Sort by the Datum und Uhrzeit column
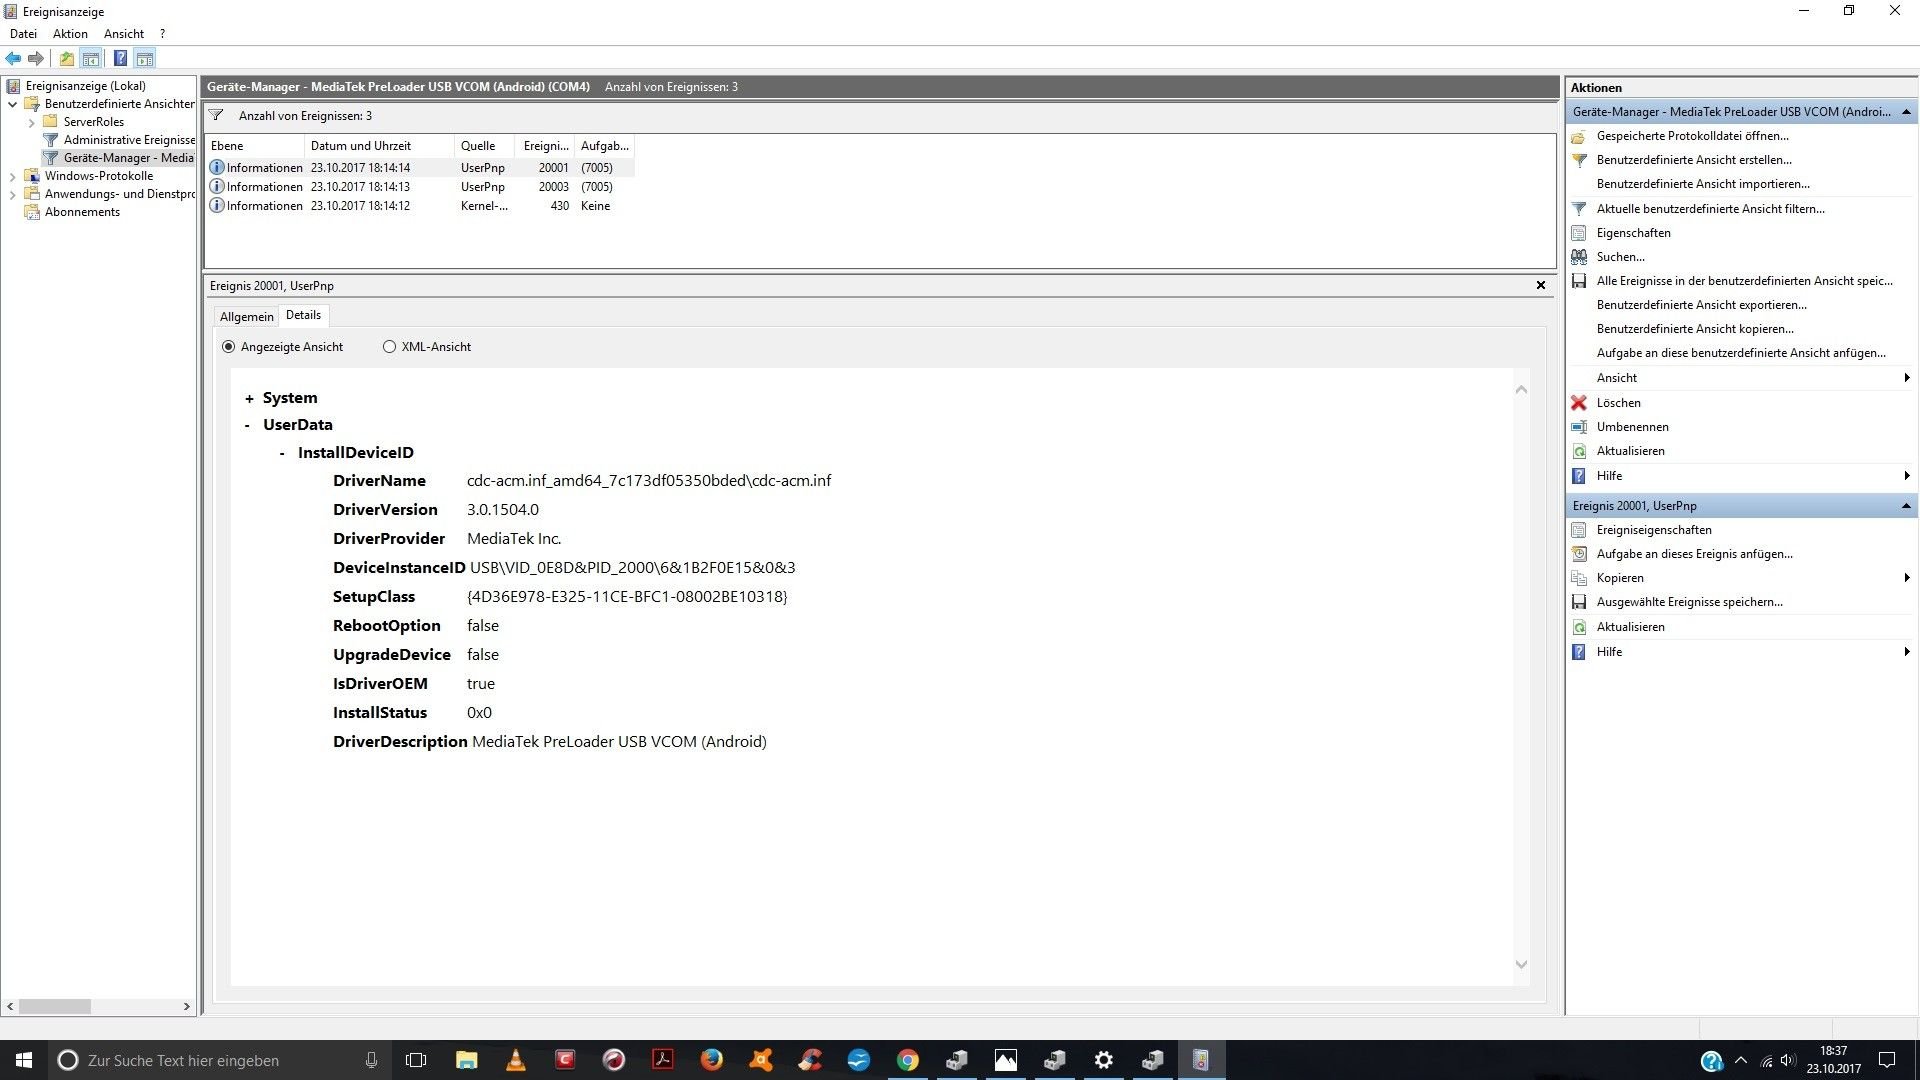This screenshot has width=1920, height=1080. point(379,146)
